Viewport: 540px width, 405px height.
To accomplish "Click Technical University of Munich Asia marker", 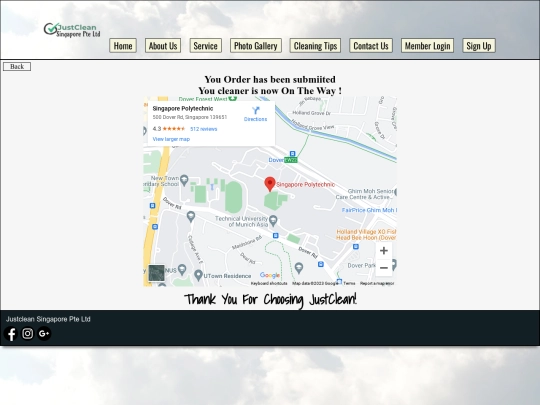I will [273, 220].
